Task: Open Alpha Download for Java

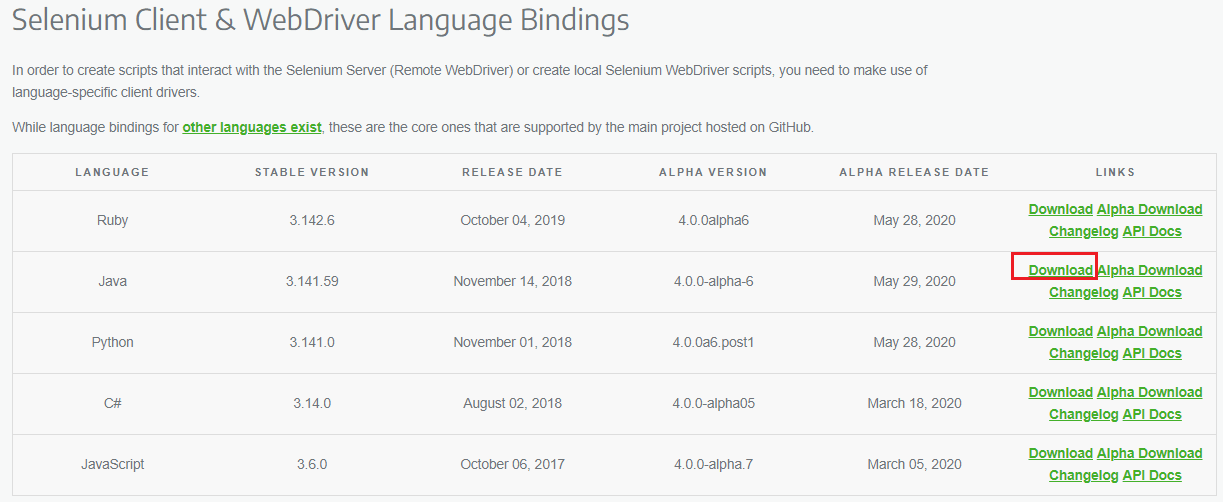Action: click(x=1149, y=270)
